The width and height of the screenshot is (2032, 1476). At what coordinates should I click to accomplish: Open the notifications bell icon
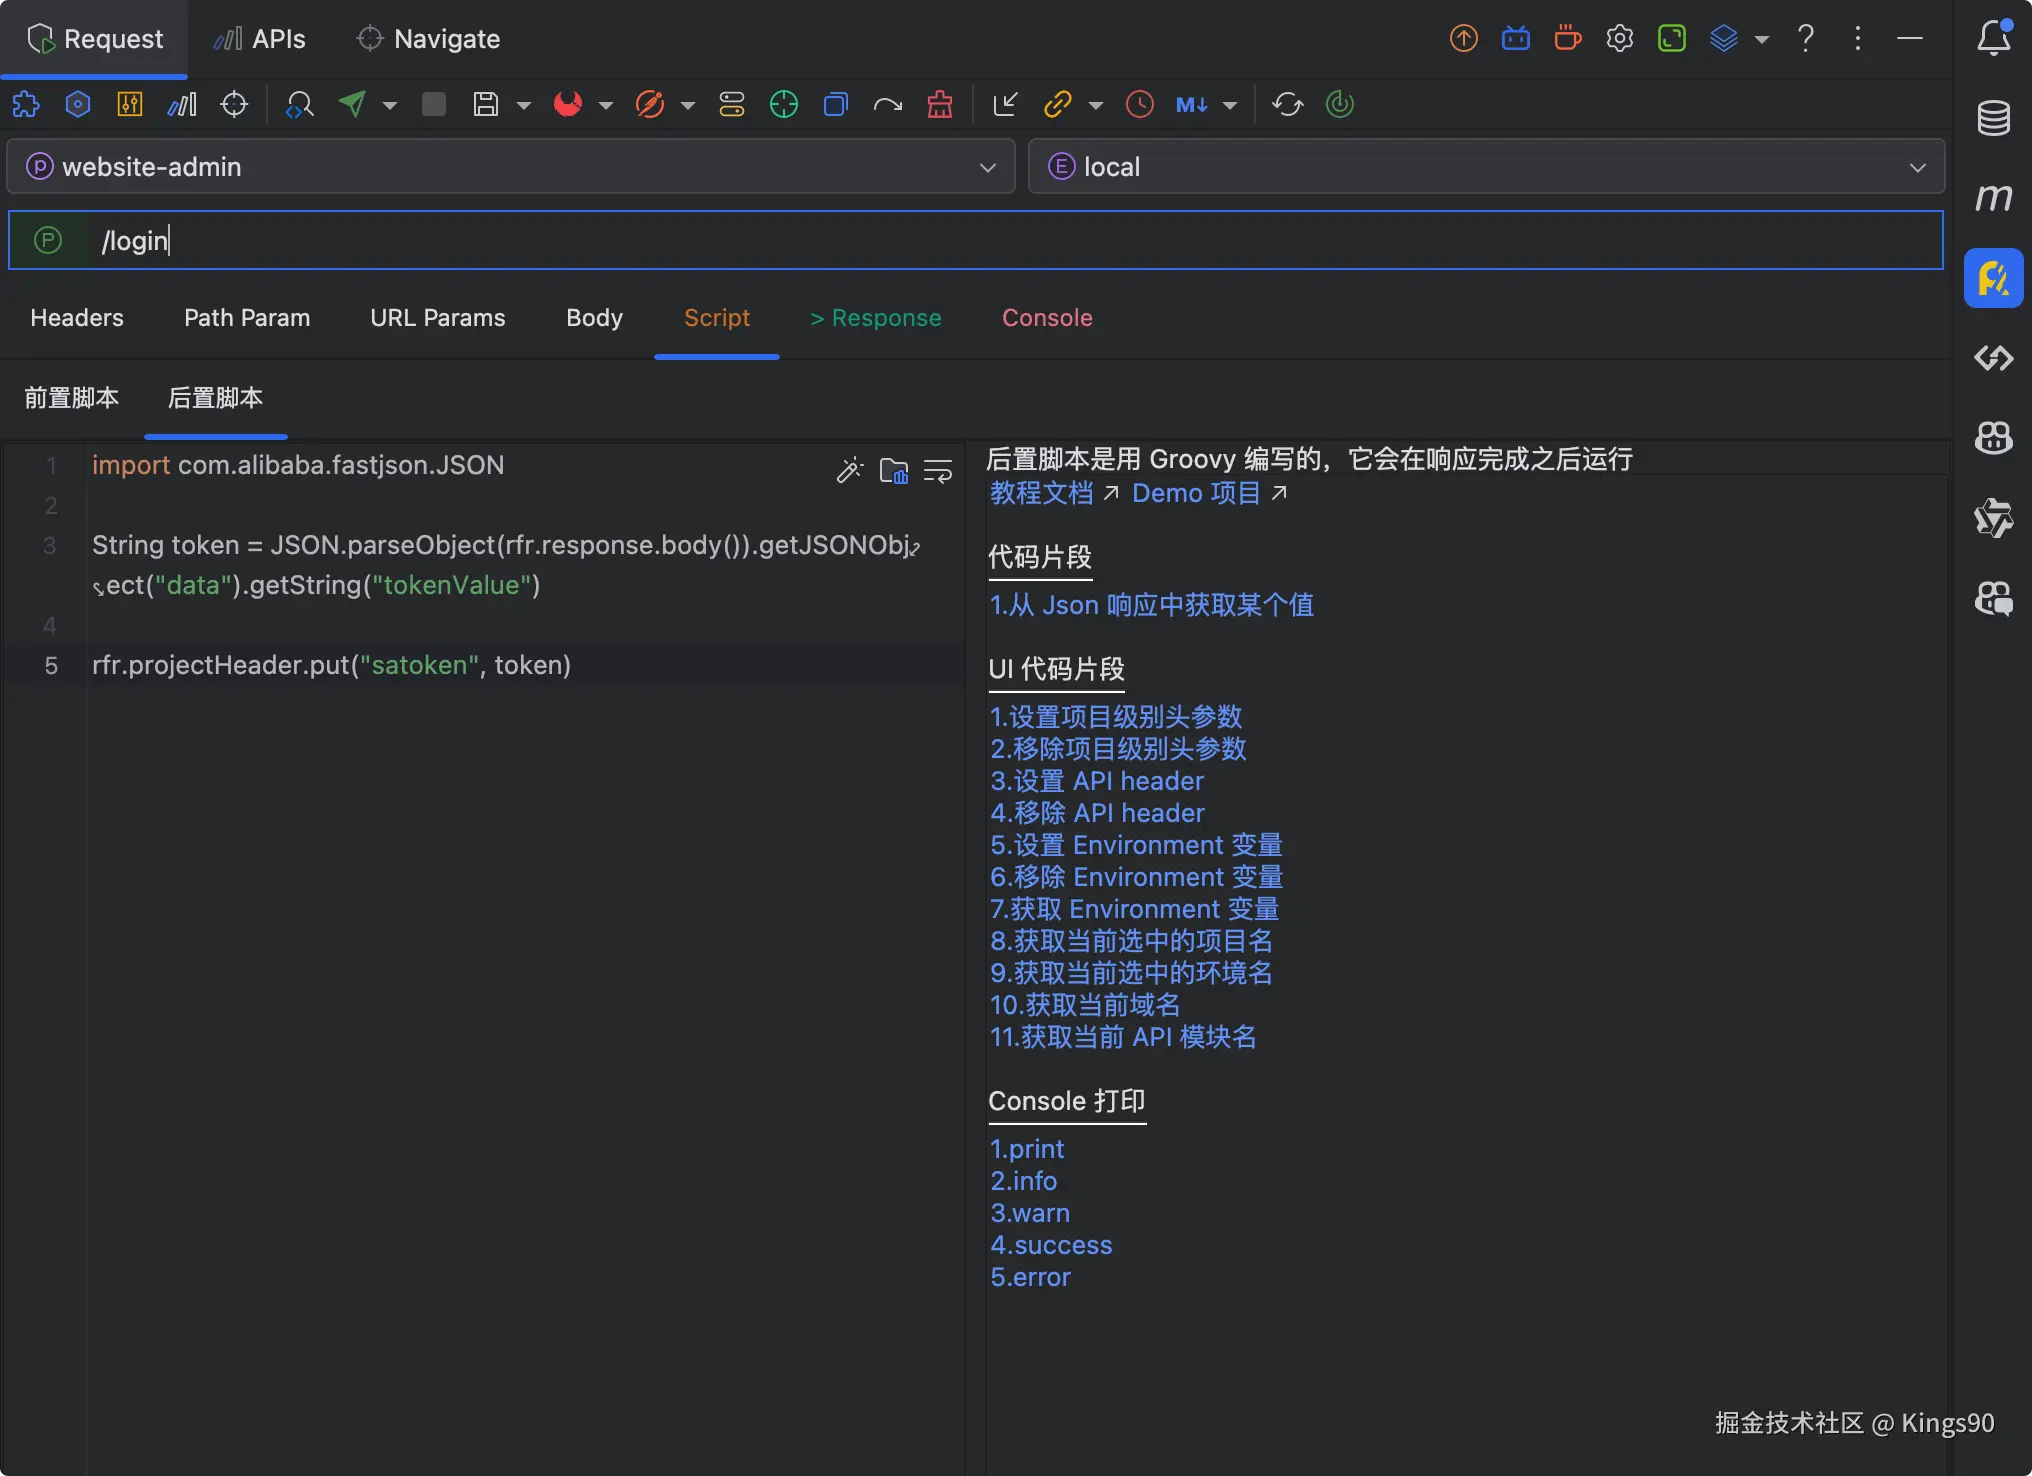[x=1993, y=38]
